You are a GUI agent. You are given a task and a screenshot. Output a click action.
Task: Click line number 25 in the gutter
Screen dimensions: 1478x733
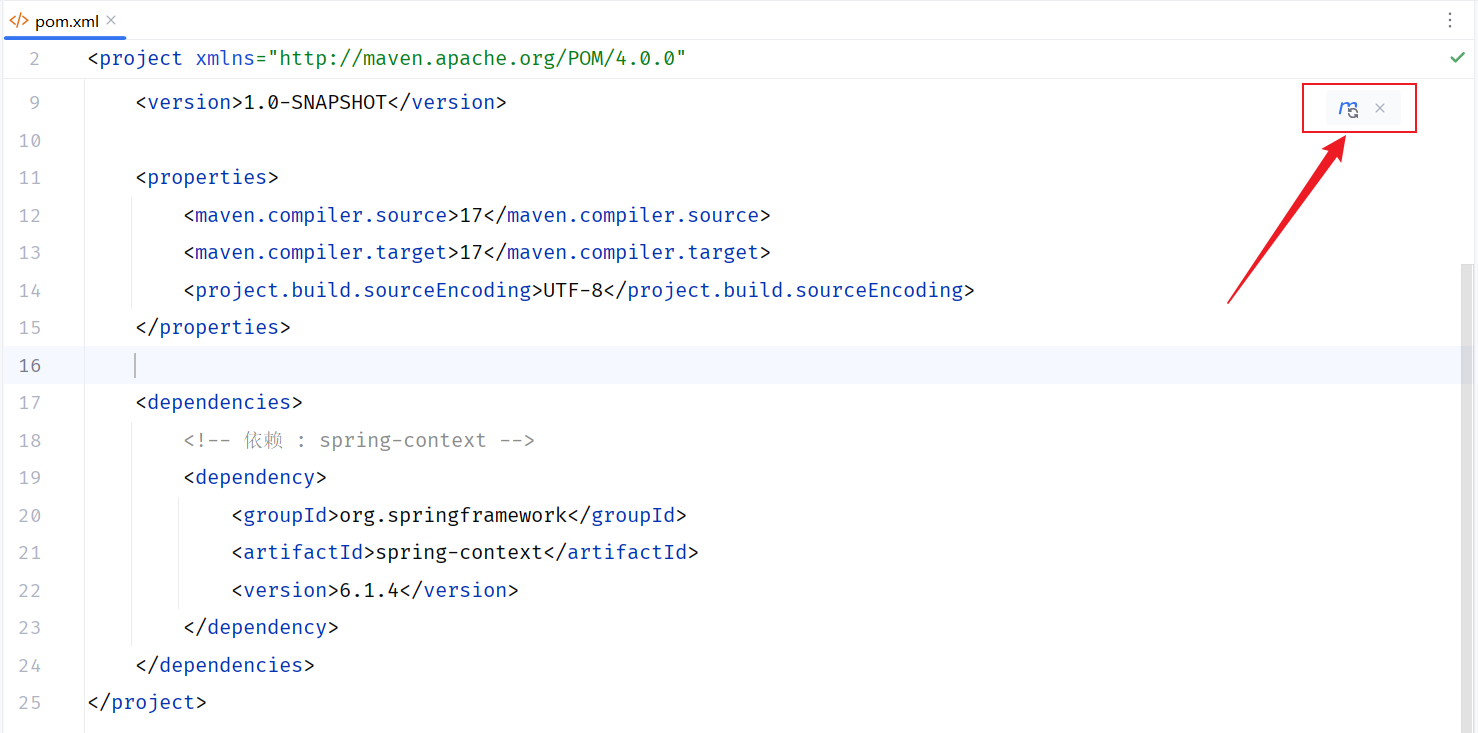point(30,702)
